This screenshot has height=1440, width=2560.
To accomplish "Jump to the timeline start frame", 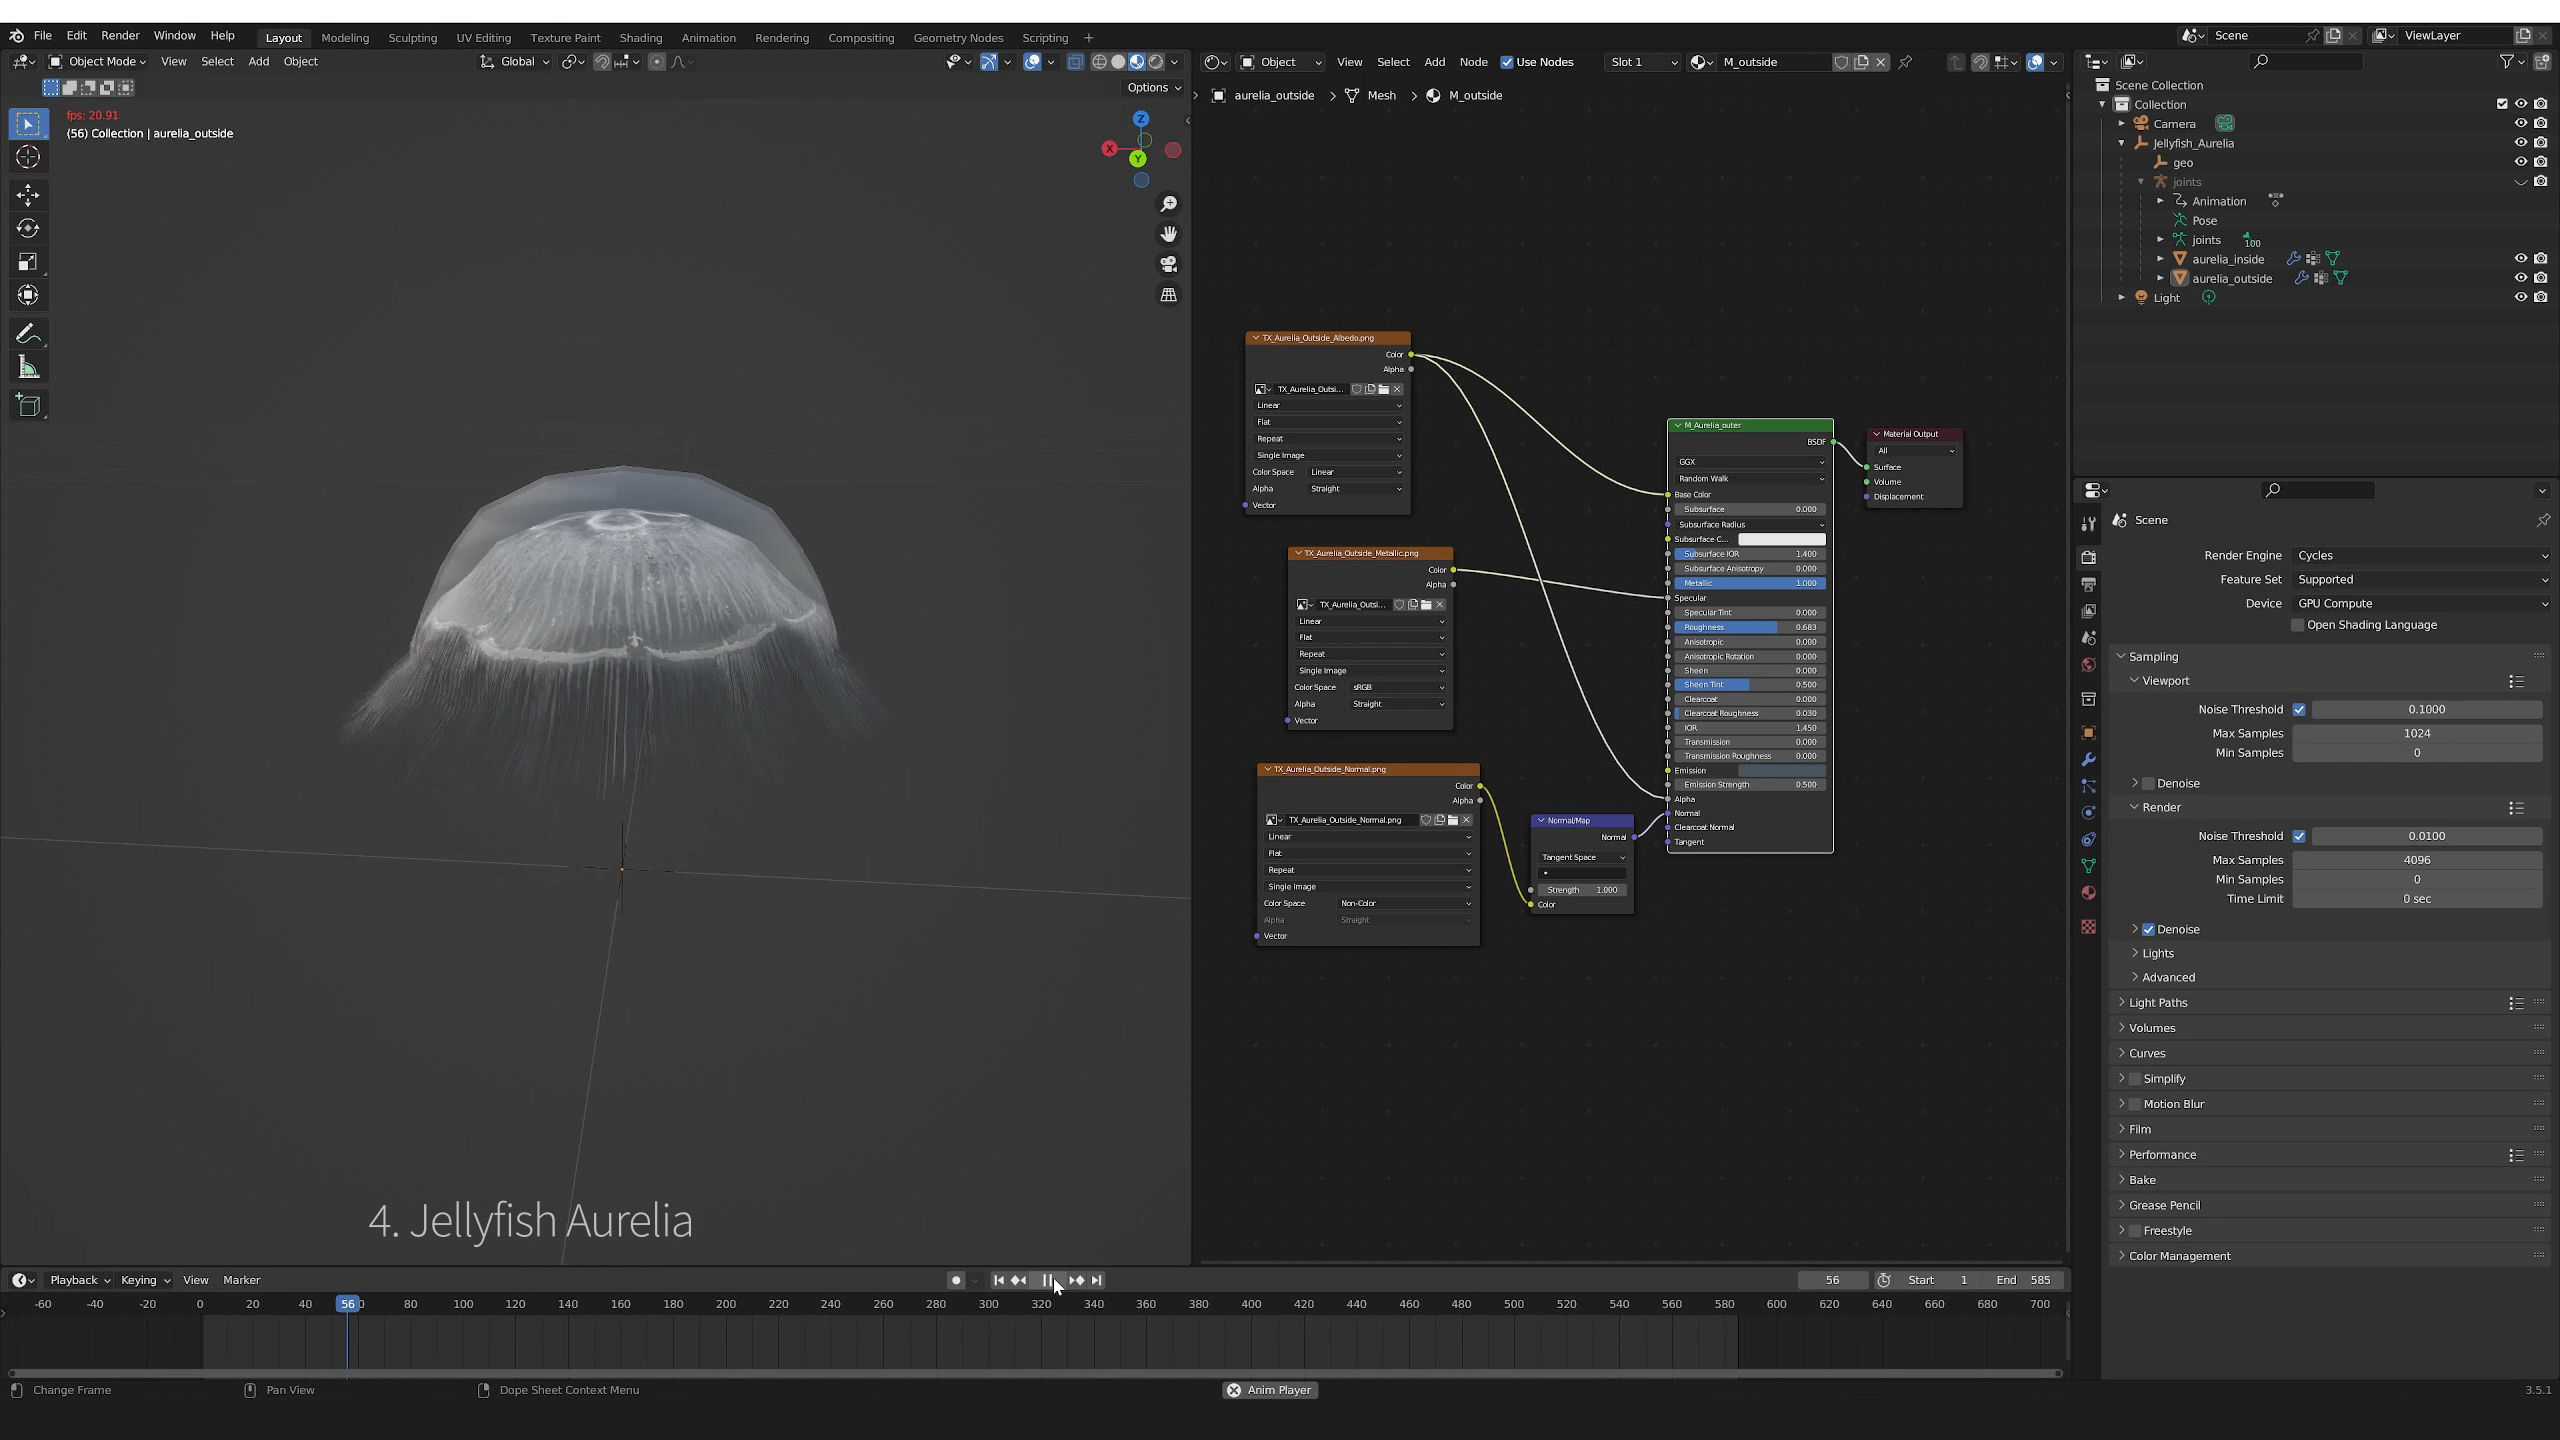I will pos(998,1280).
